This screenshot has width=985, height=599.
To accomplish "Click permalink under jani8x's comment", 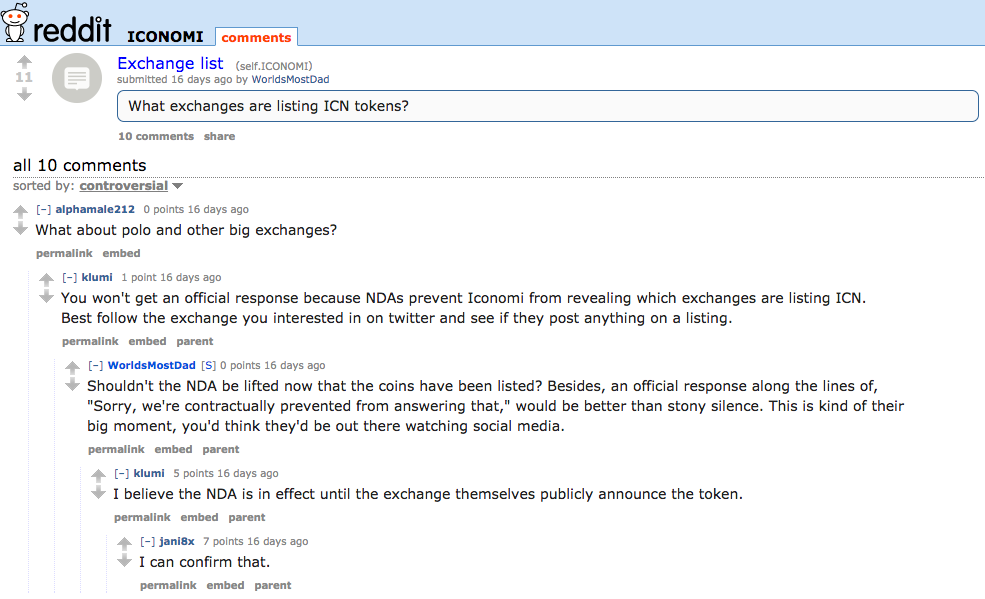I will [x=168, y=585].
